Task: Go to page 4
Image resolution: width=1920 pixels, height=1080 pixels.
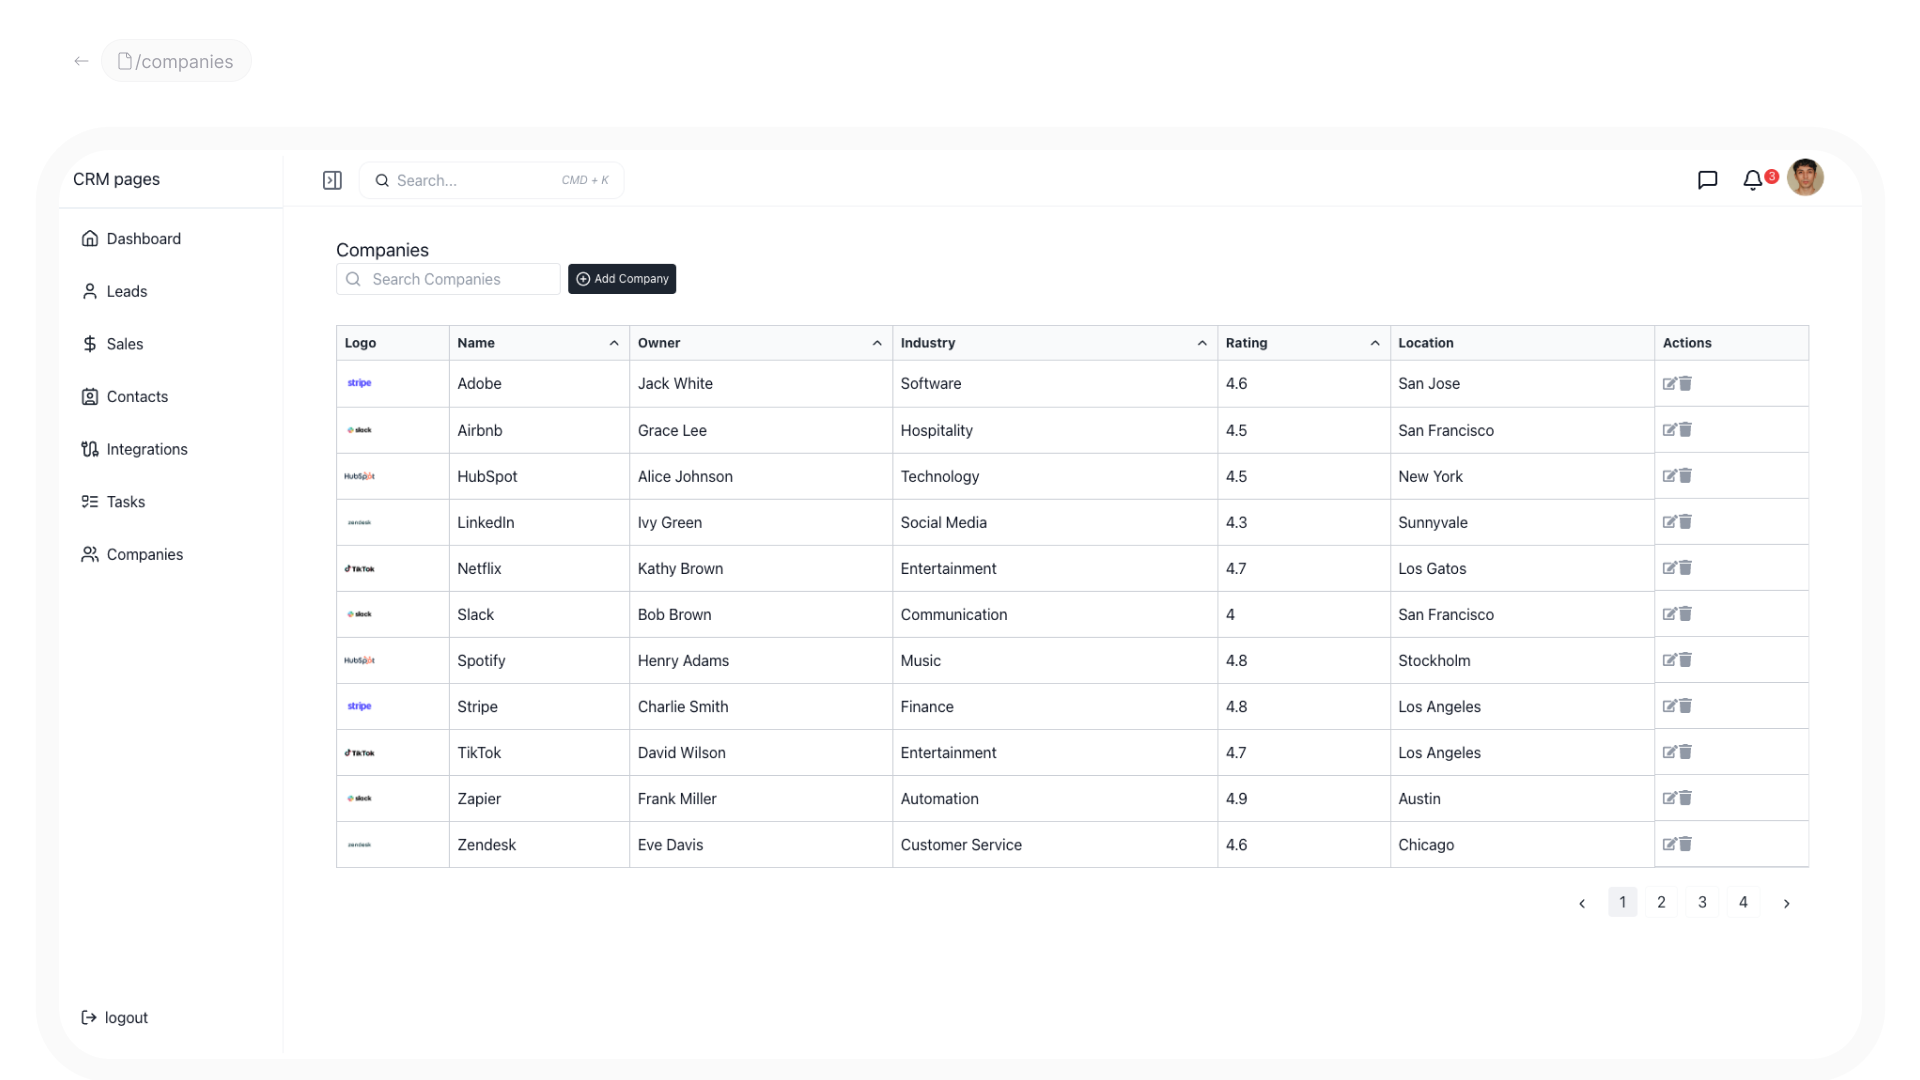Action: tap(1743, 902)
